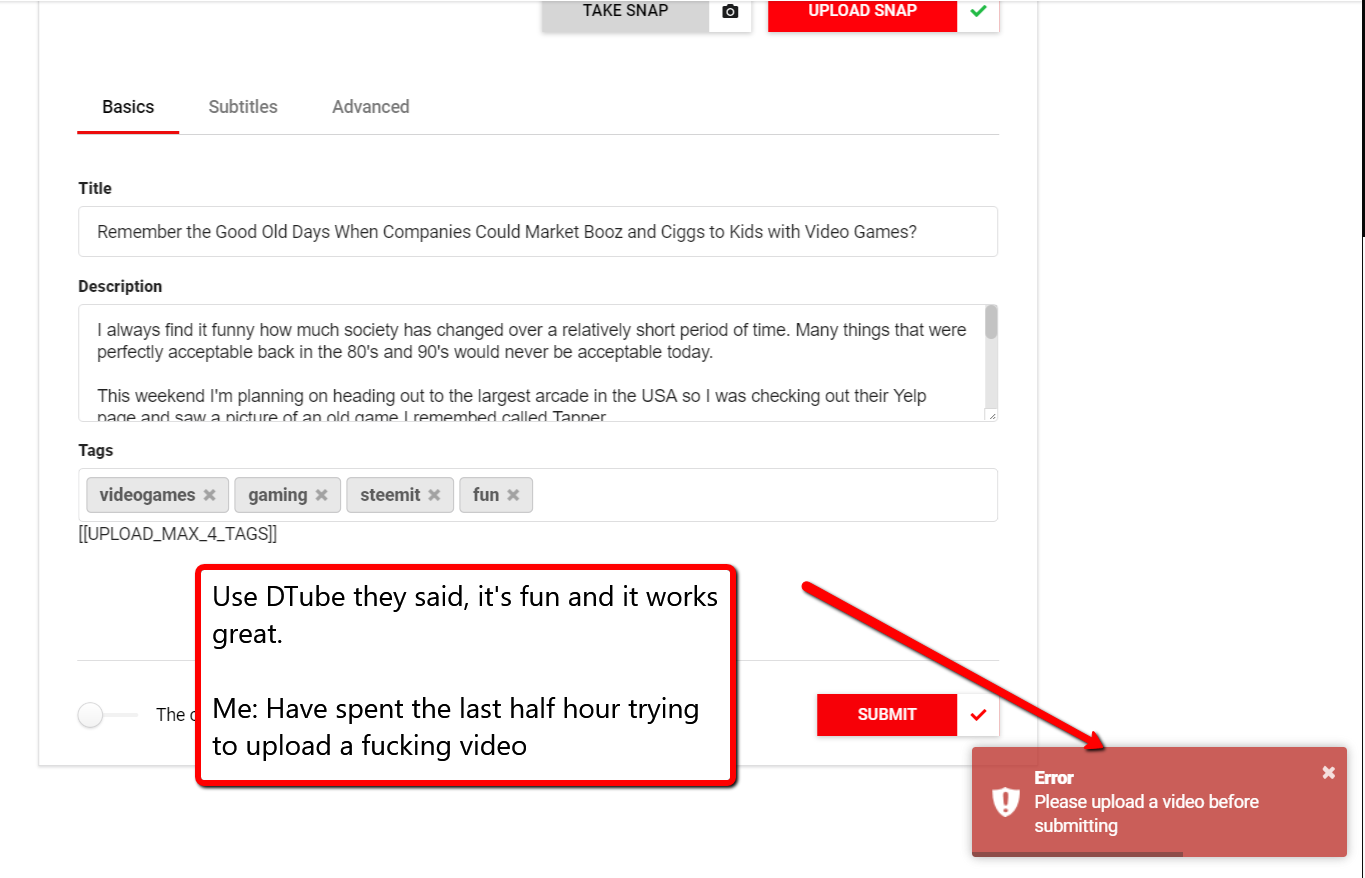Screen dimensions: 1365x878
Task: Toggle the switch at the bottom left
Action: point(107,715)
